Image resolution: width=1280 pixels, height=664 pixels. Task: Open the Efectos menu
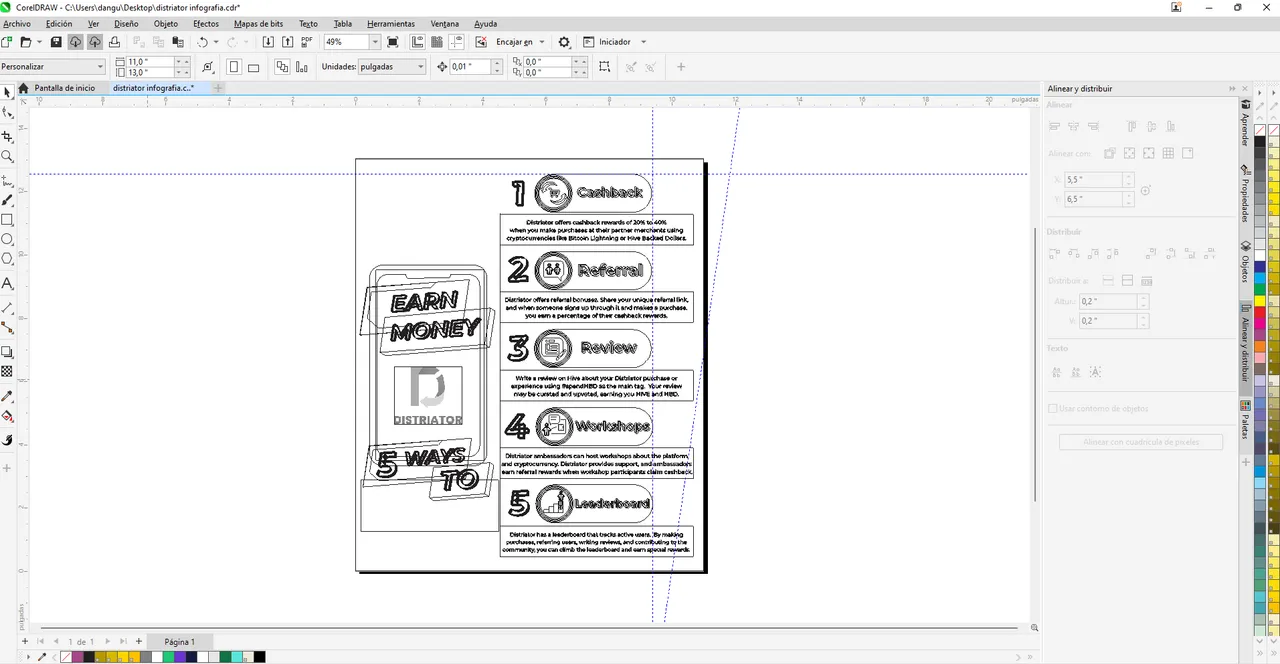pos(206,23)
